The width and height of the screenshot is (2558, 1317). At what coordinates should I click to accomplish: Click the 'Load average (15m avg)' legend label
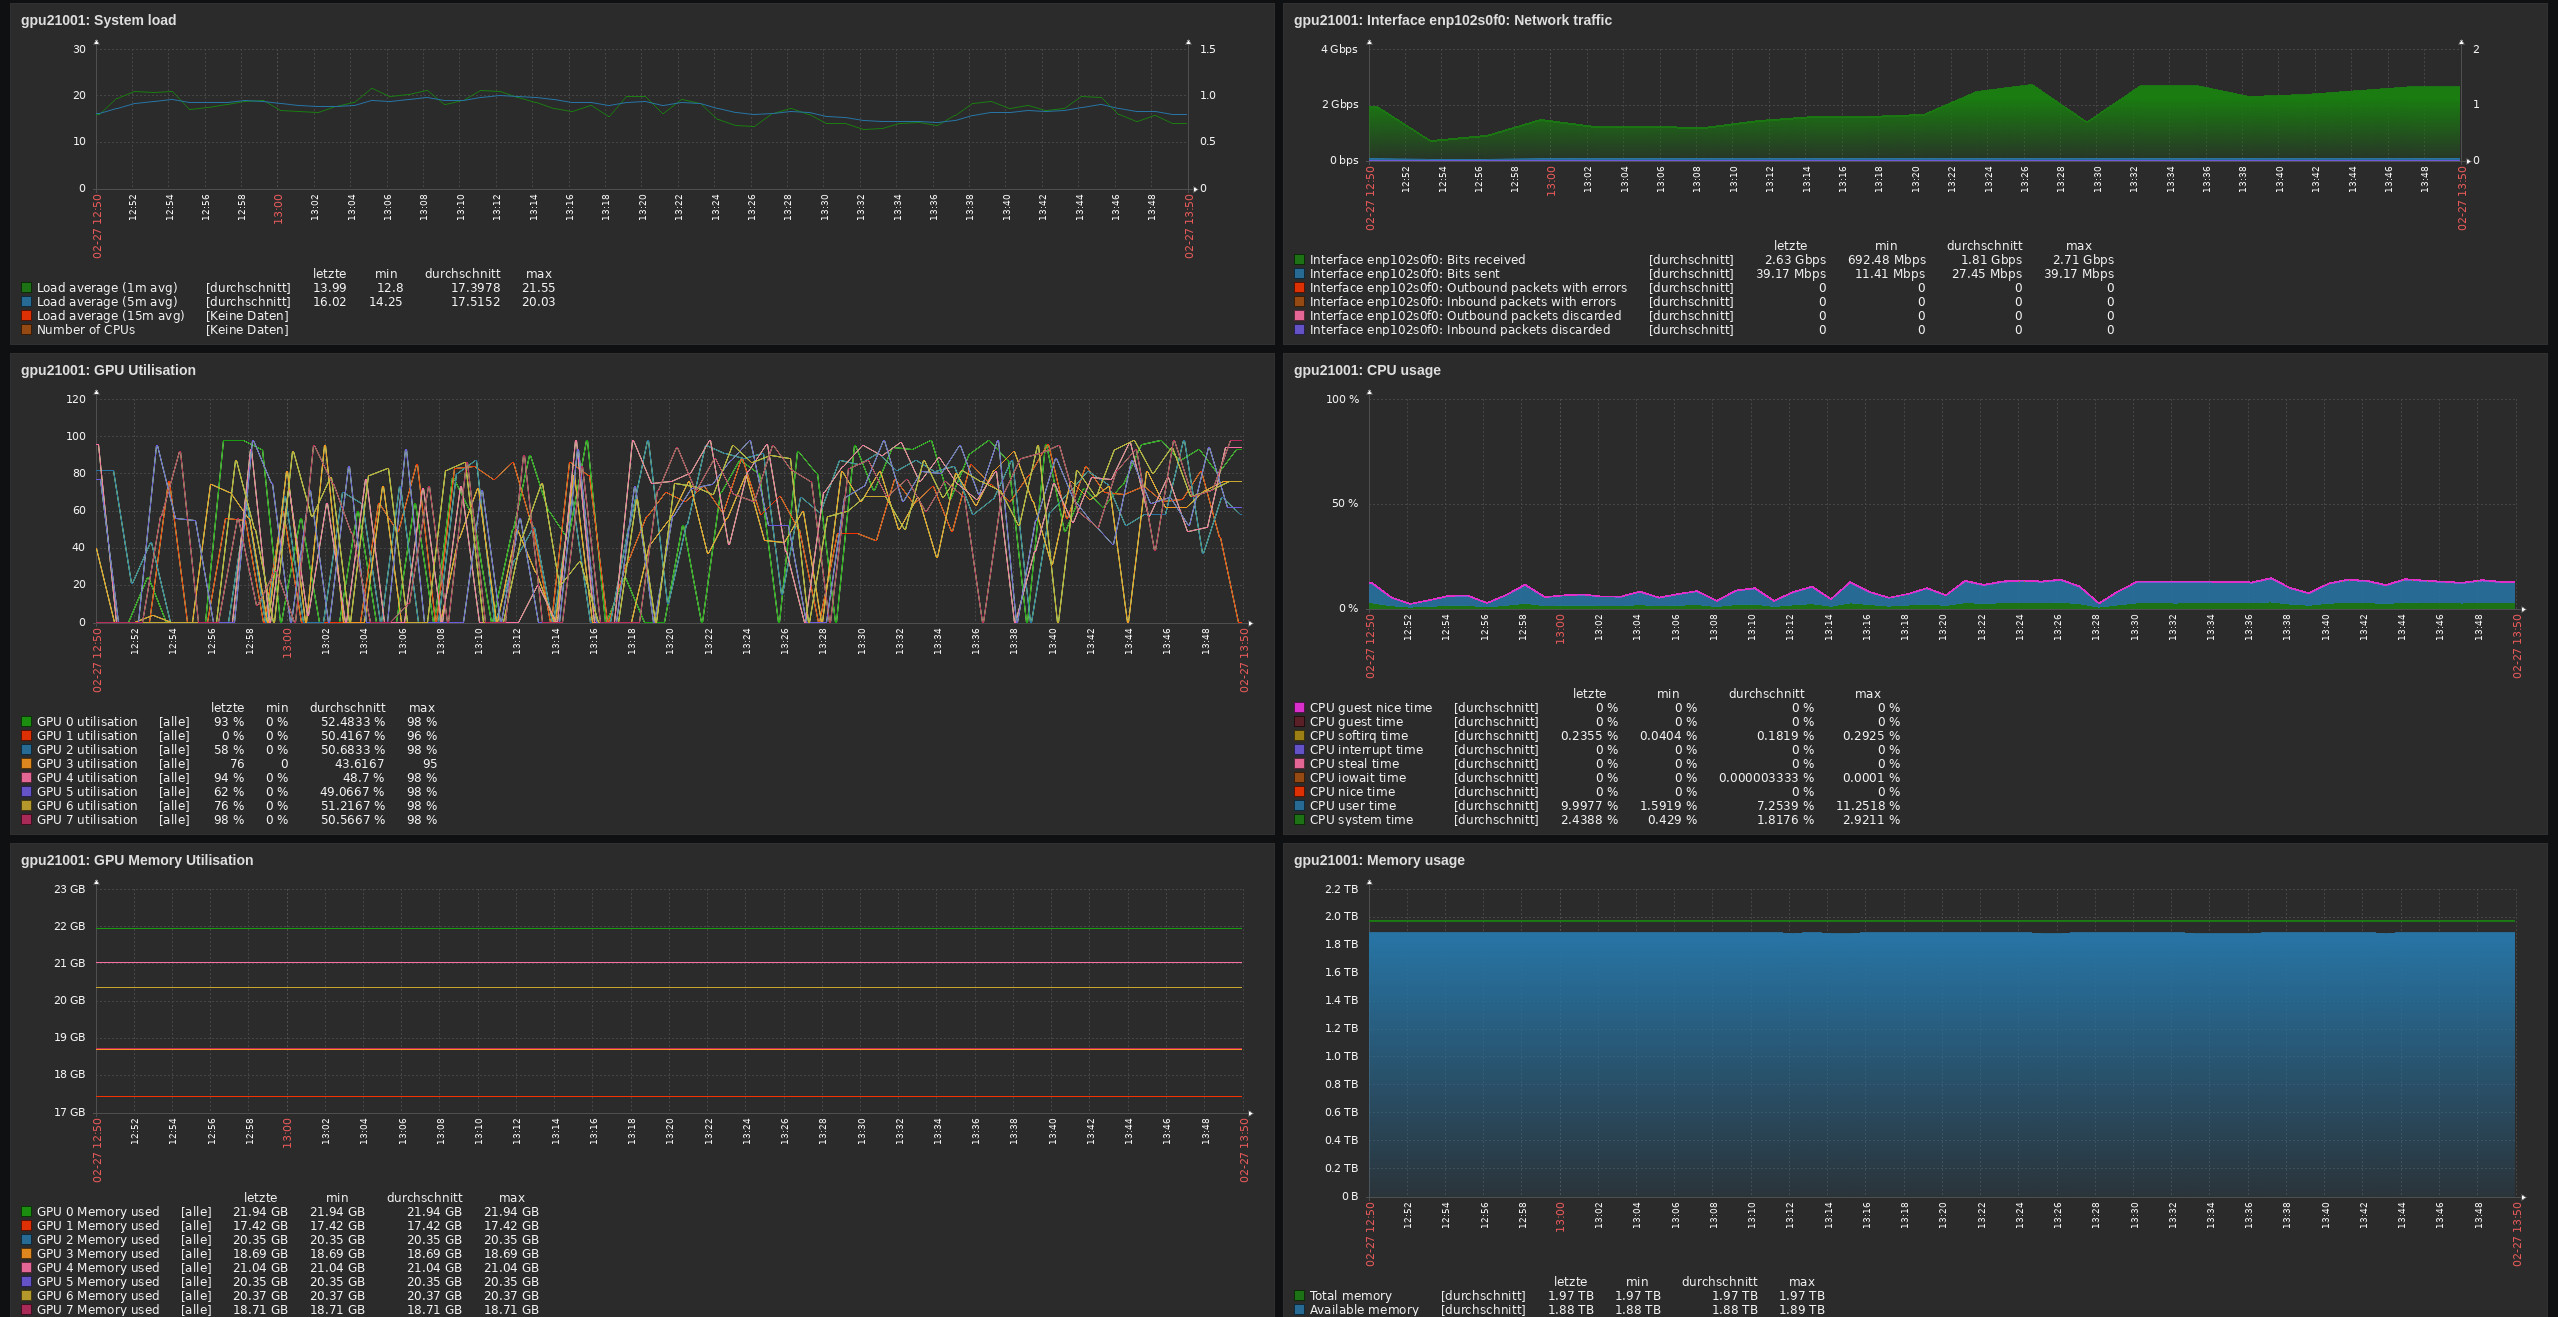[x=111, y=316]
